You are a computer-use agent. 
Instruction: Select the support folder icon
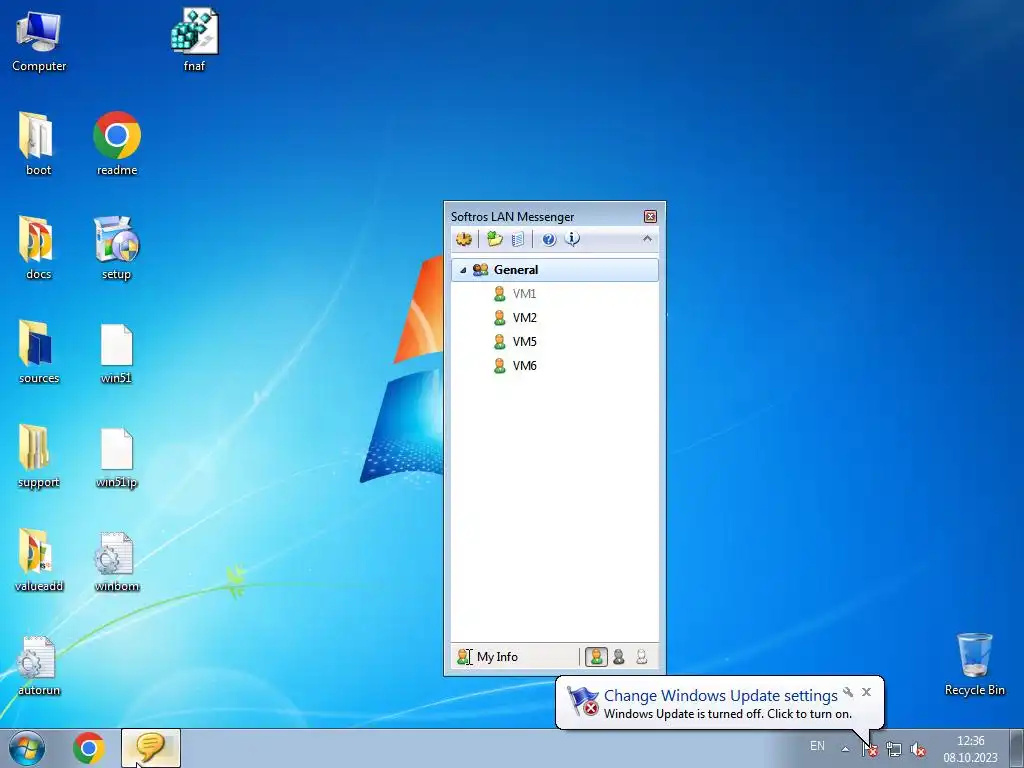click(x=39, y=456)
